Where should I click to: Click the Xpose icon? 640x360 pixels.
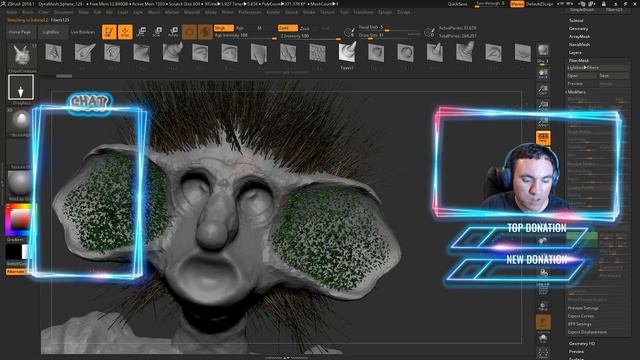tap(543, 353)
